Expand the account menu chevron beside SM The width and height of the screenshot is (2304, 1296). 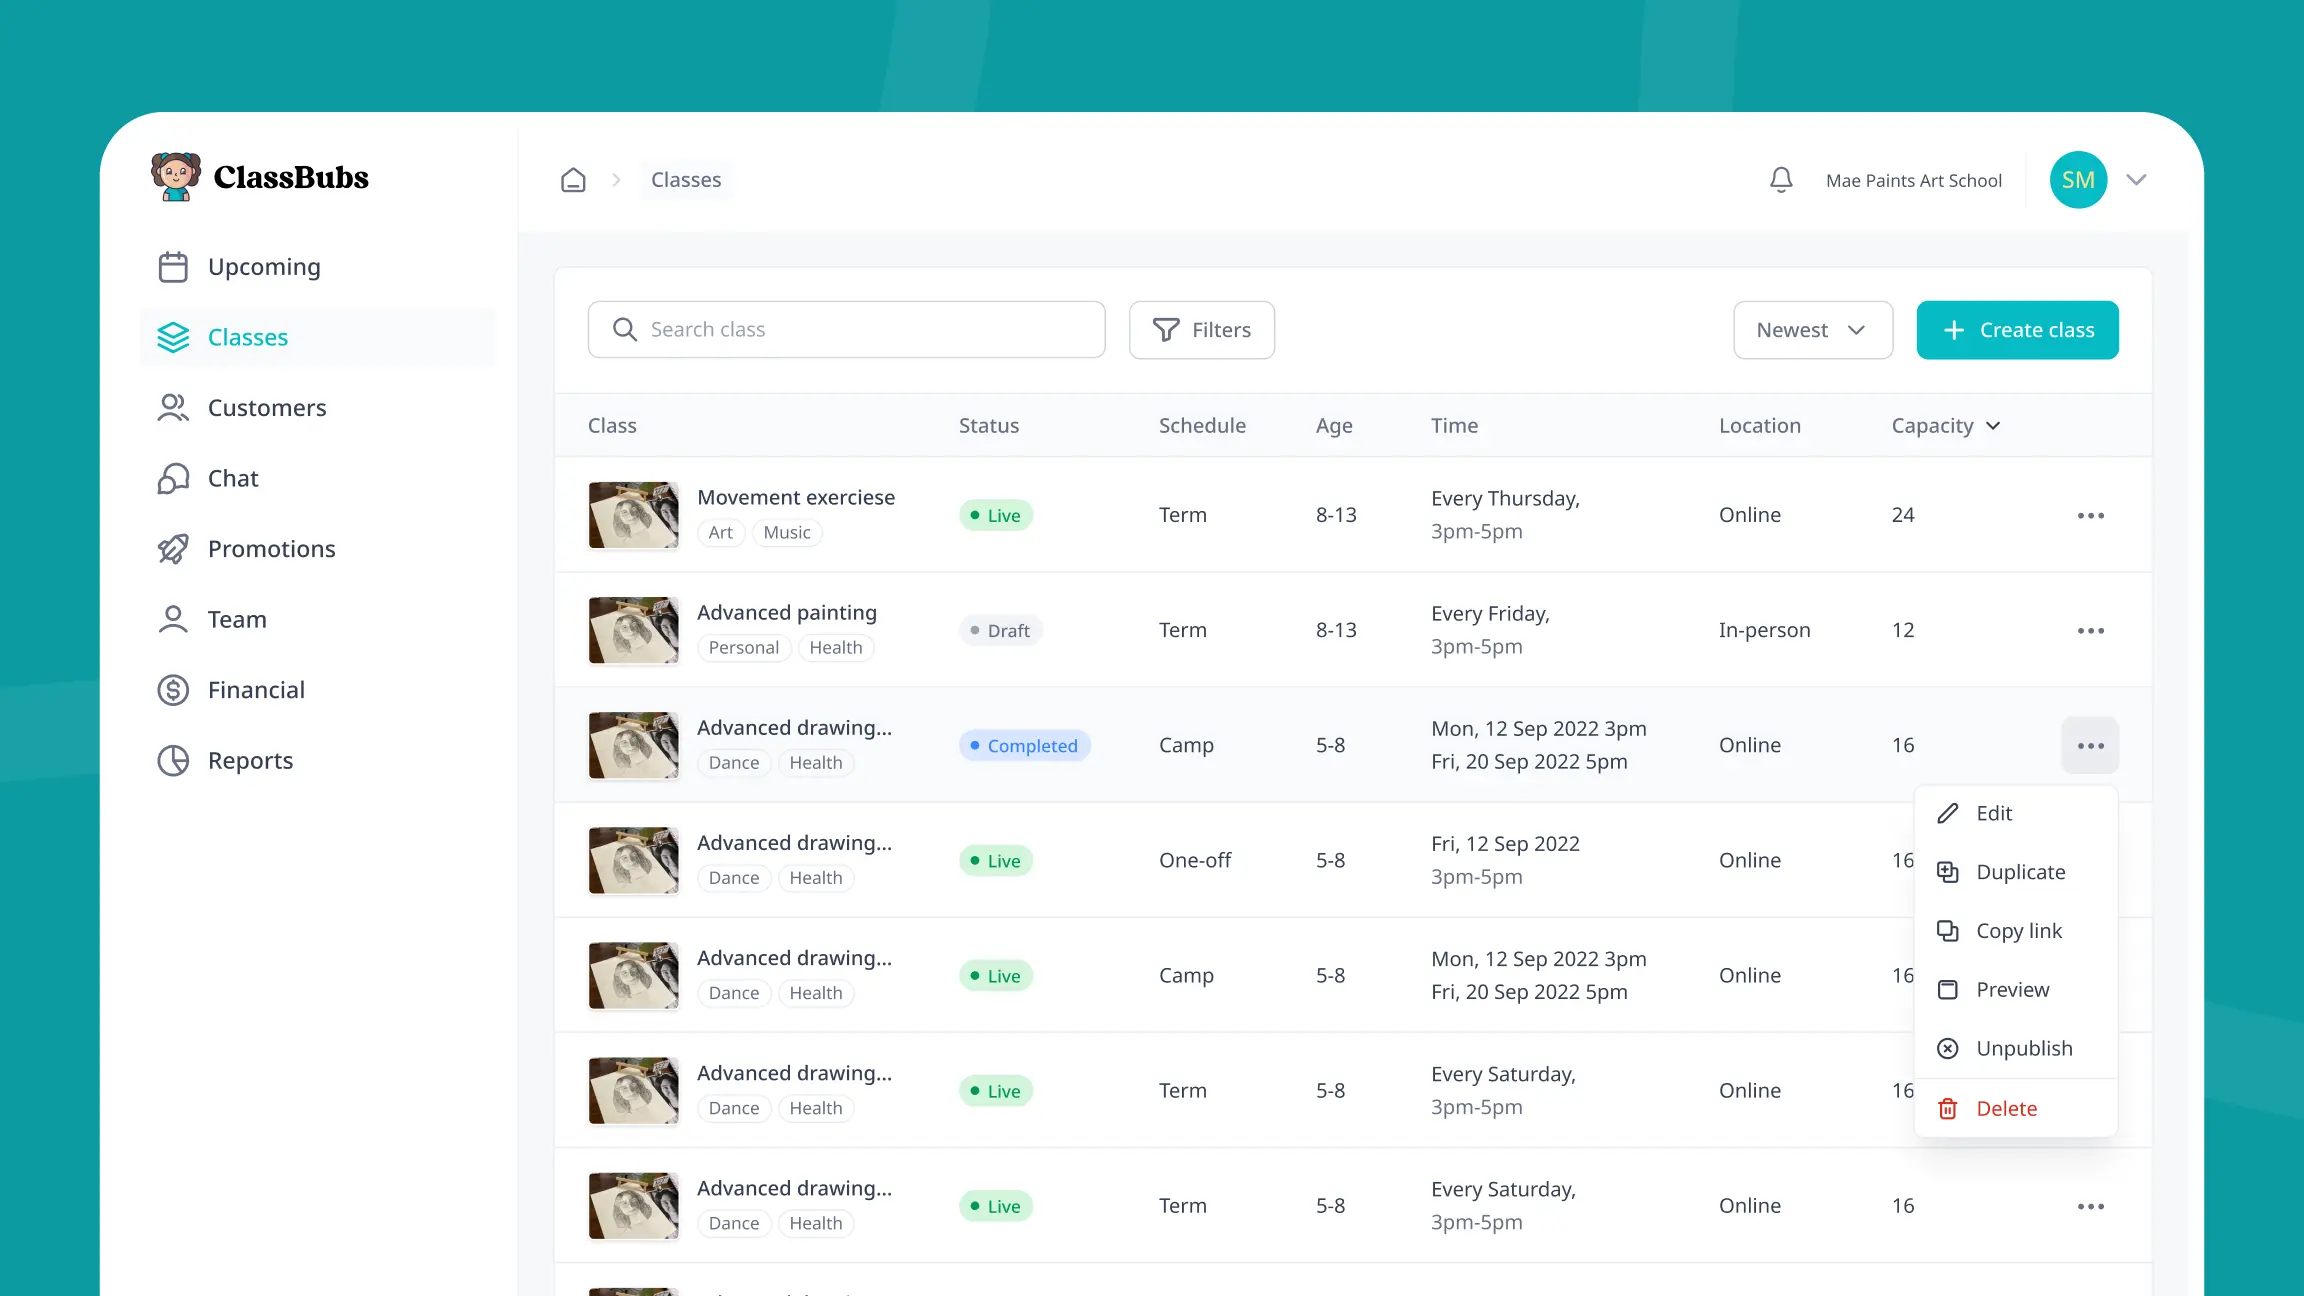2137,180
